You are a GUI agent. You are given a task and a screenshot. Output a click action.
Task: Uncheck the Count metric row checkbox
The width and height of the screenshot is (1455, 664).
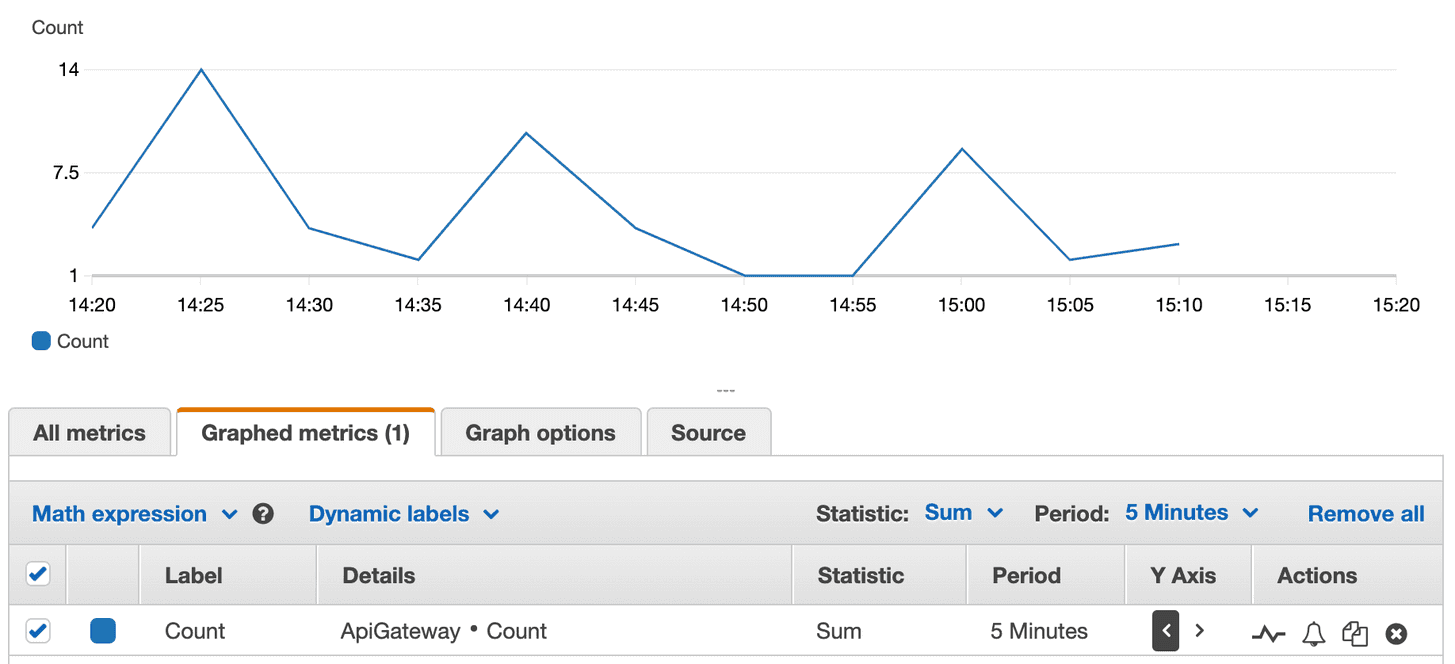(38, 631)
